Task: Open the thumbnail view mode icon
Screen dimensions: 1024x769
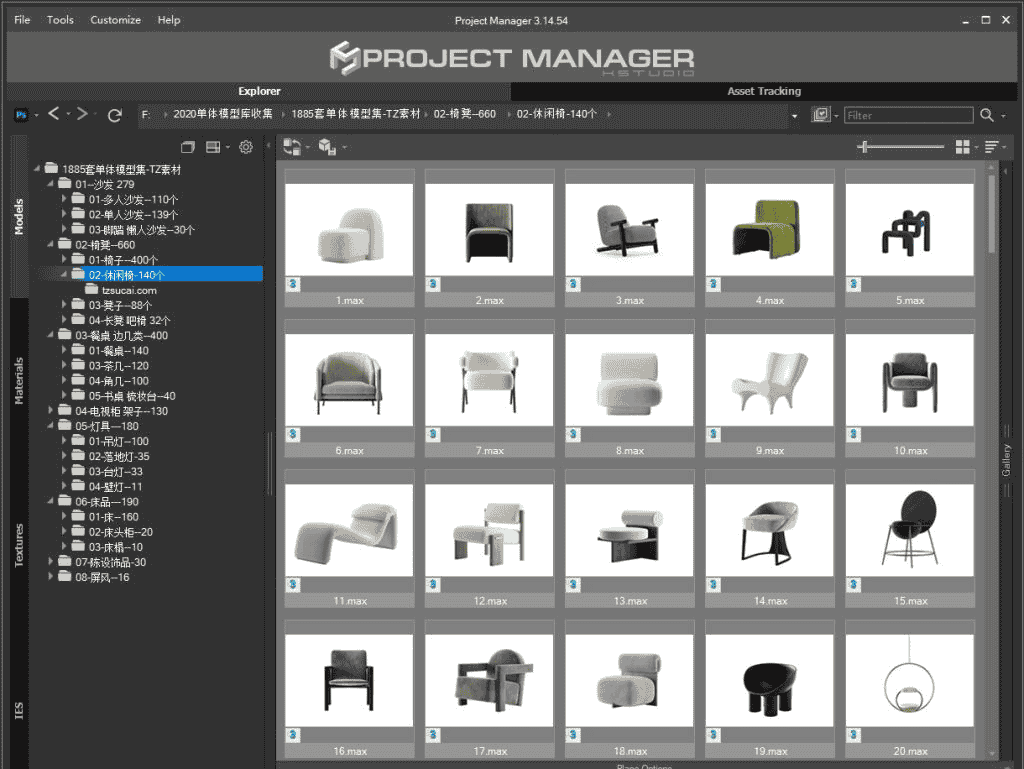Action: pos(962,147)
